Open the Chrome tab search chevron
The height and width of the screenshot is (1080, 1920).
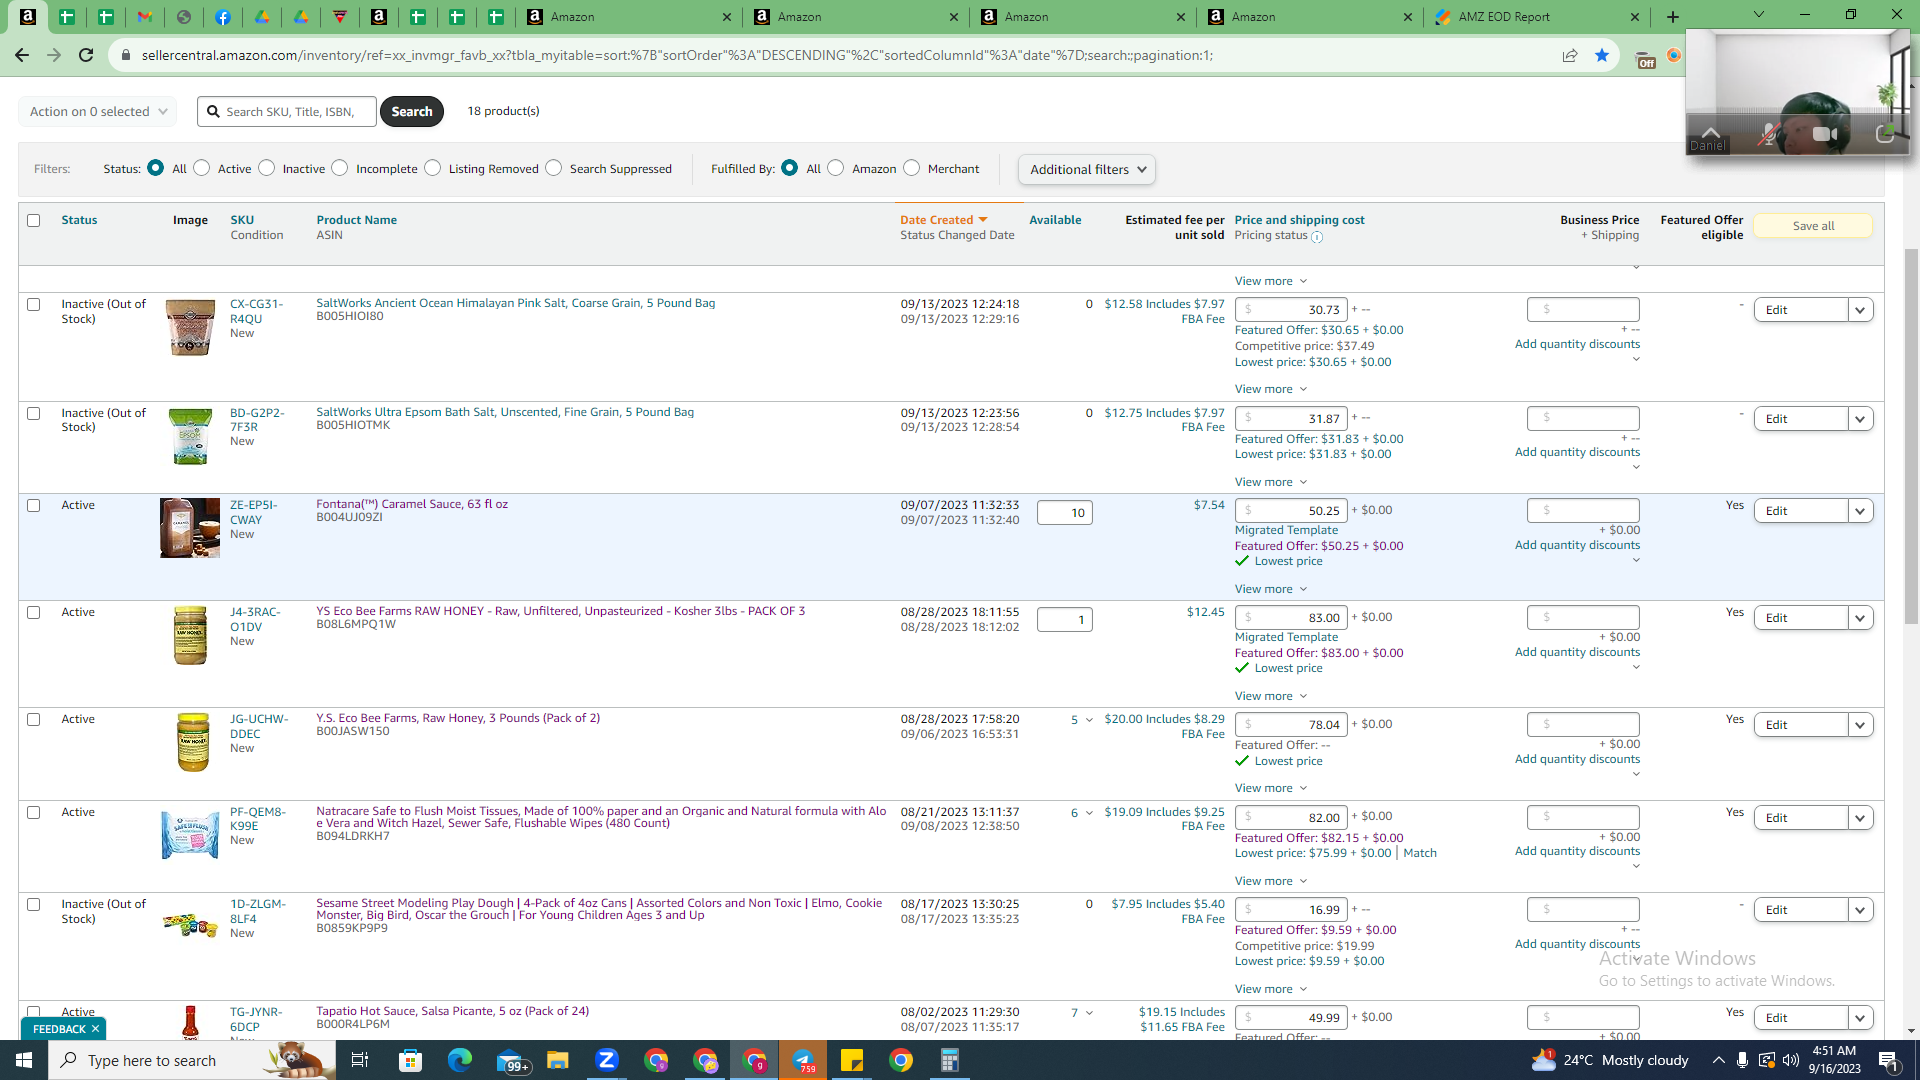pyautogui.click(x=1759, y=15)
